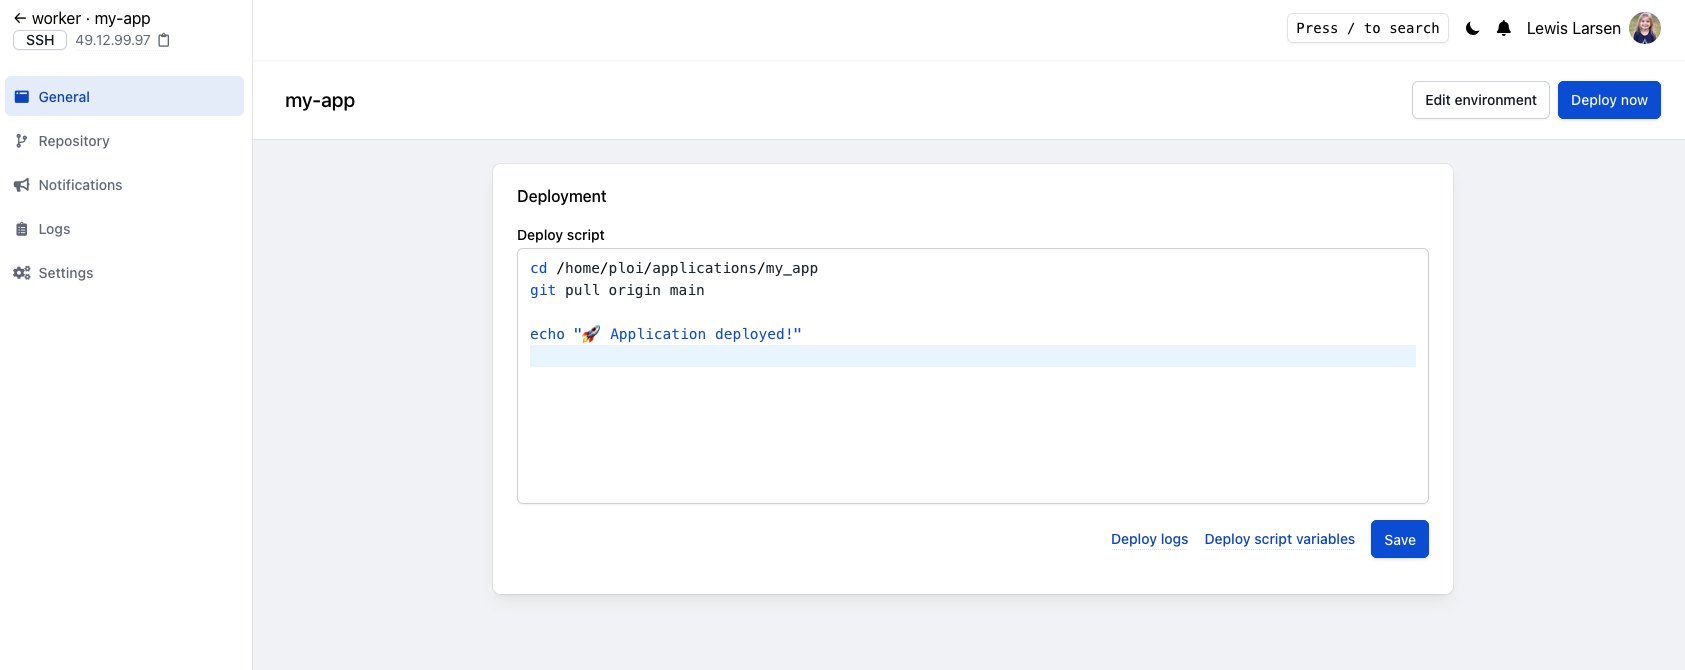The height and width of the screenshot is (670, 1685).
Task: Click the General sidebar icon
Action: click(22, 97)
